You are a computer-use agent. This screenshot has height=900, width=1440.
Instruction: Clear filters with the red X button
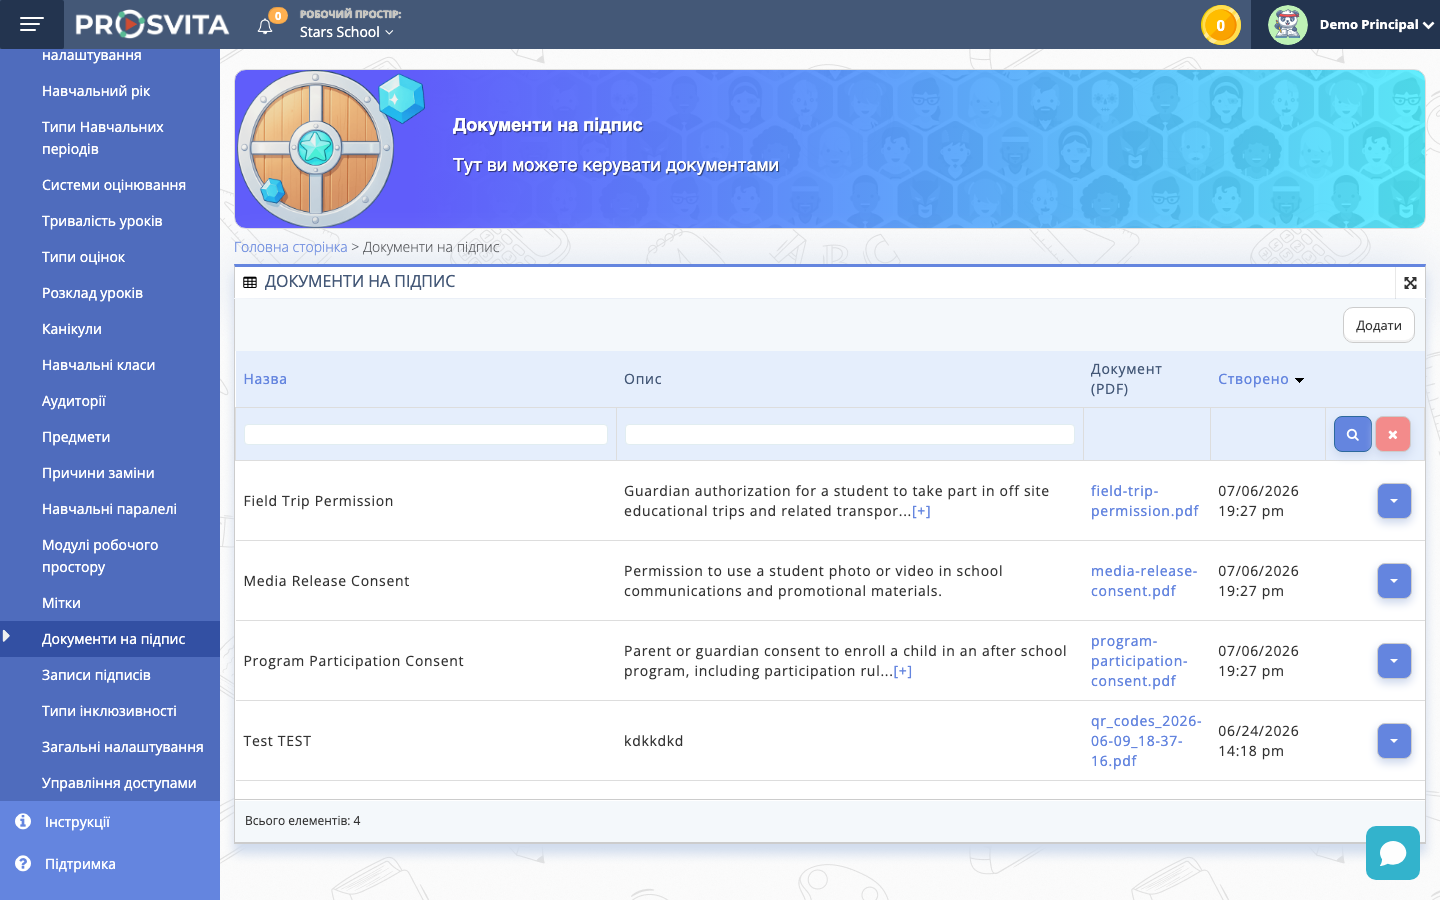point(1392,434)
